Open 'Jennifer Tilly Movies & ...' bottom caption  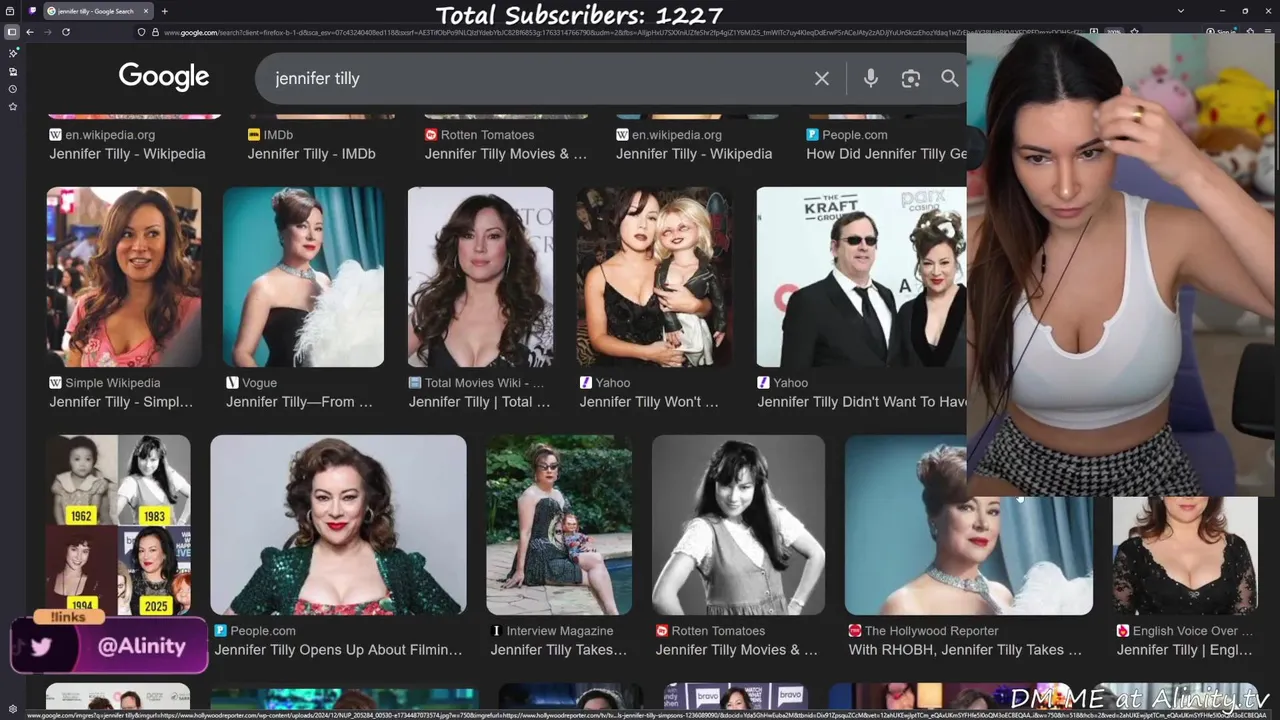coord(736,650)
